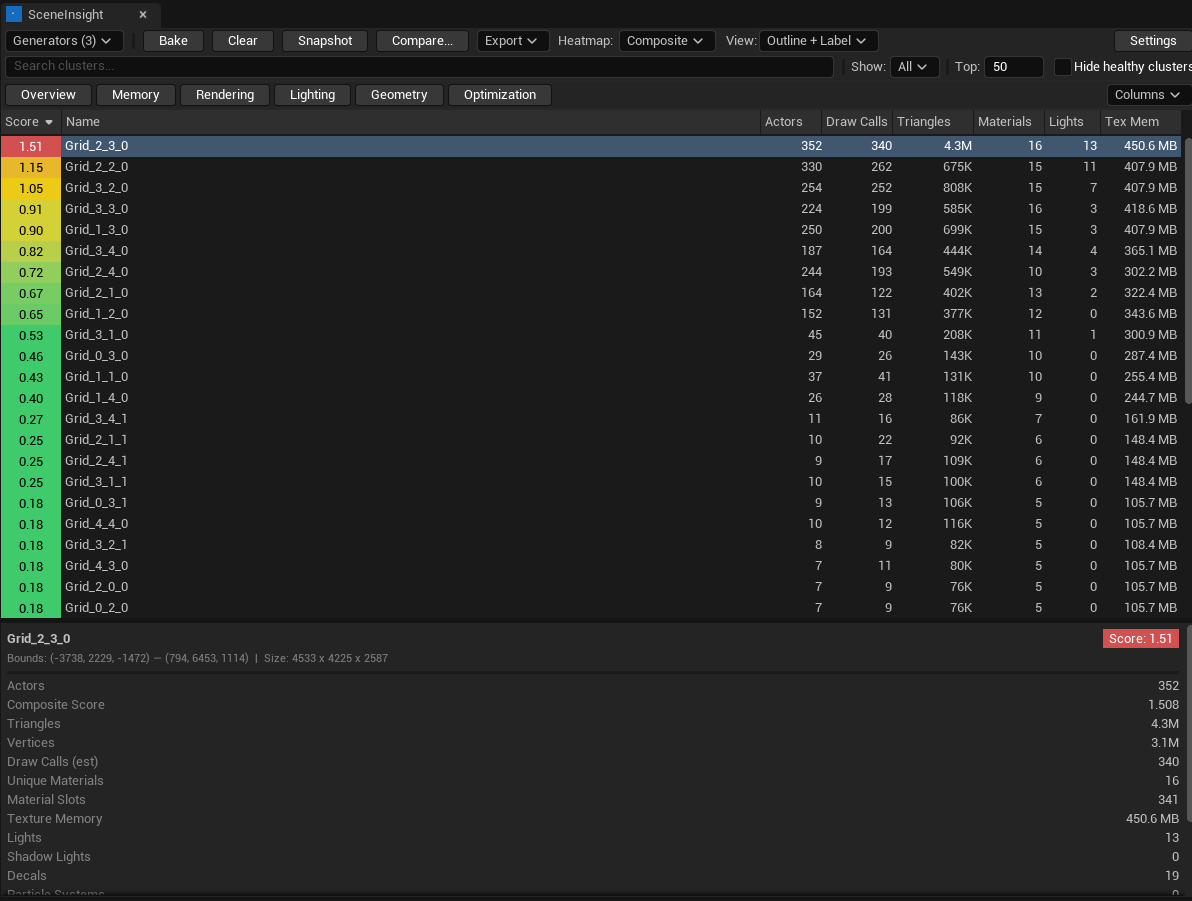The image size is (1192, 901).
Task: Open the Generators (3) dropdown
Action: pos(63,41)
